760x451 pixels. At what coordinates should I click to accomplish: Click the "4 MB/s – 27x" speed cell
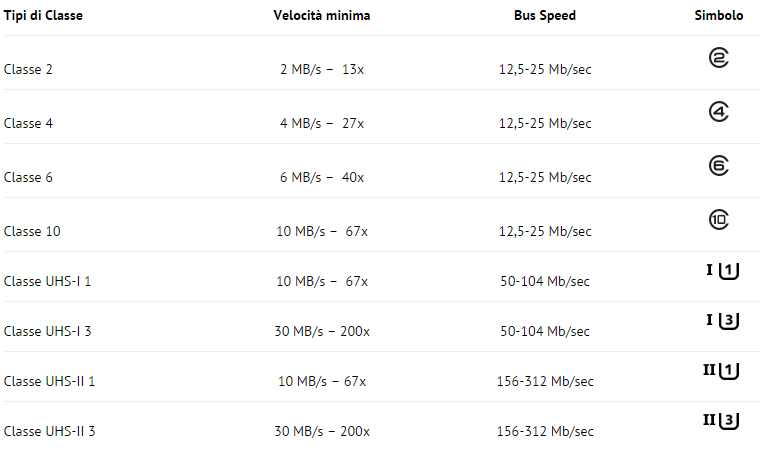322,123
